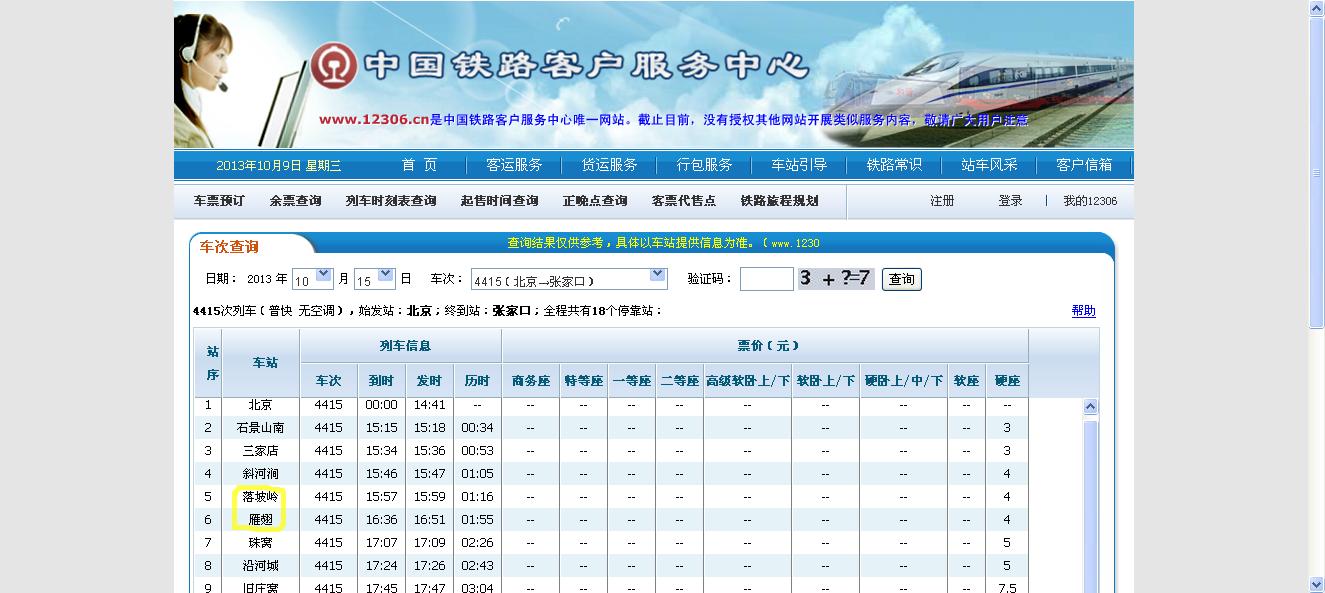The image size is (1325, 593).
Task: Click arrival time 15:15 in 石景山南 row
Action: tap(381, 428)
